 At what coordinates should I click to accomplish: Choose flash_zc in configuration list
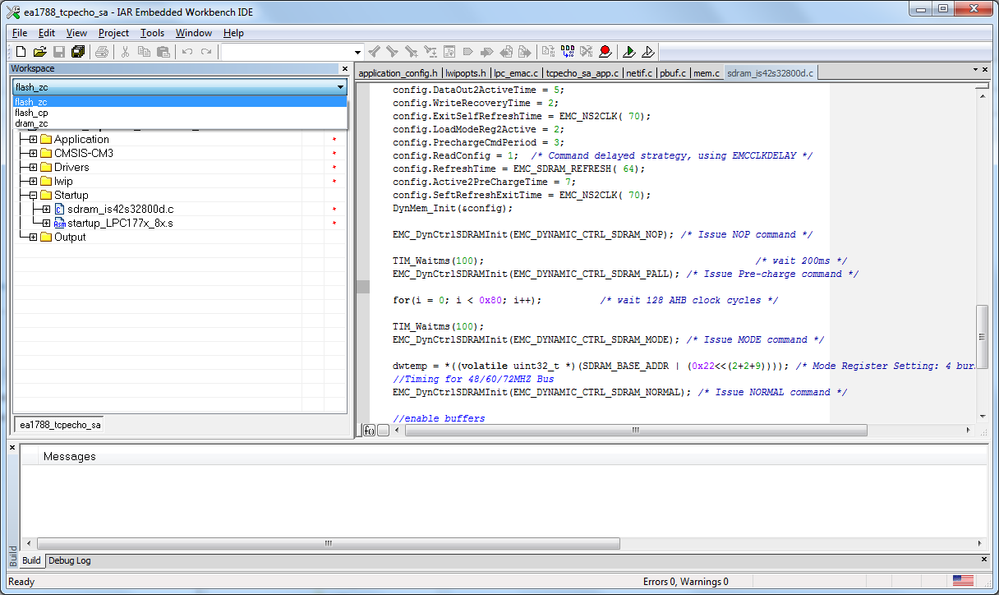pos(180,102)
